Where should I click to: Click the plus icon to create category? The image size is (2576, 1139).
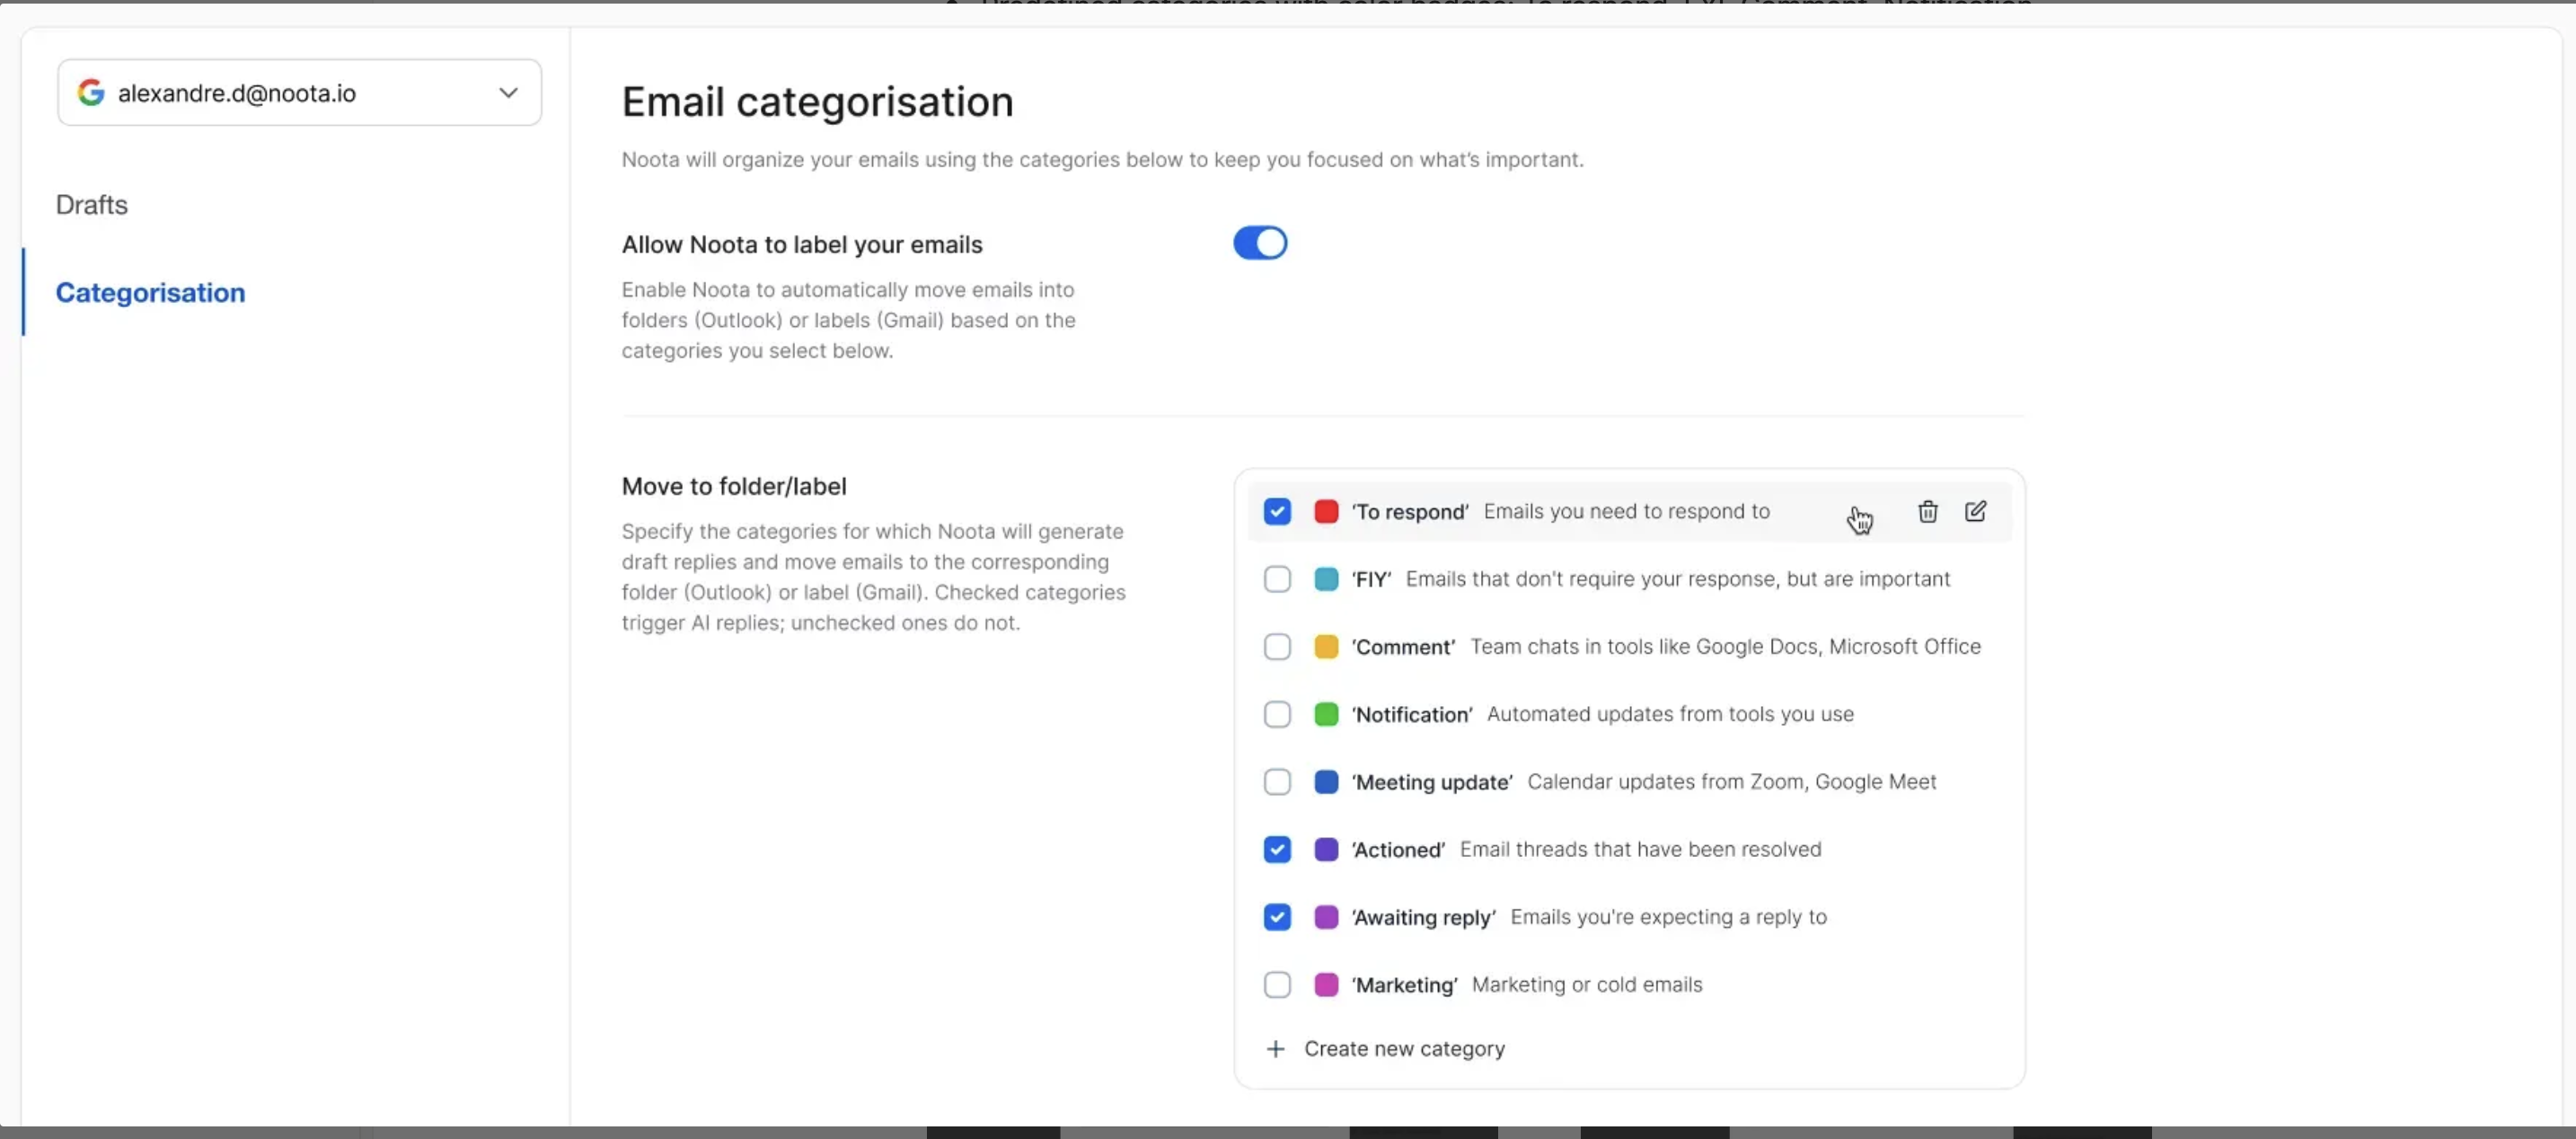1275,1049
